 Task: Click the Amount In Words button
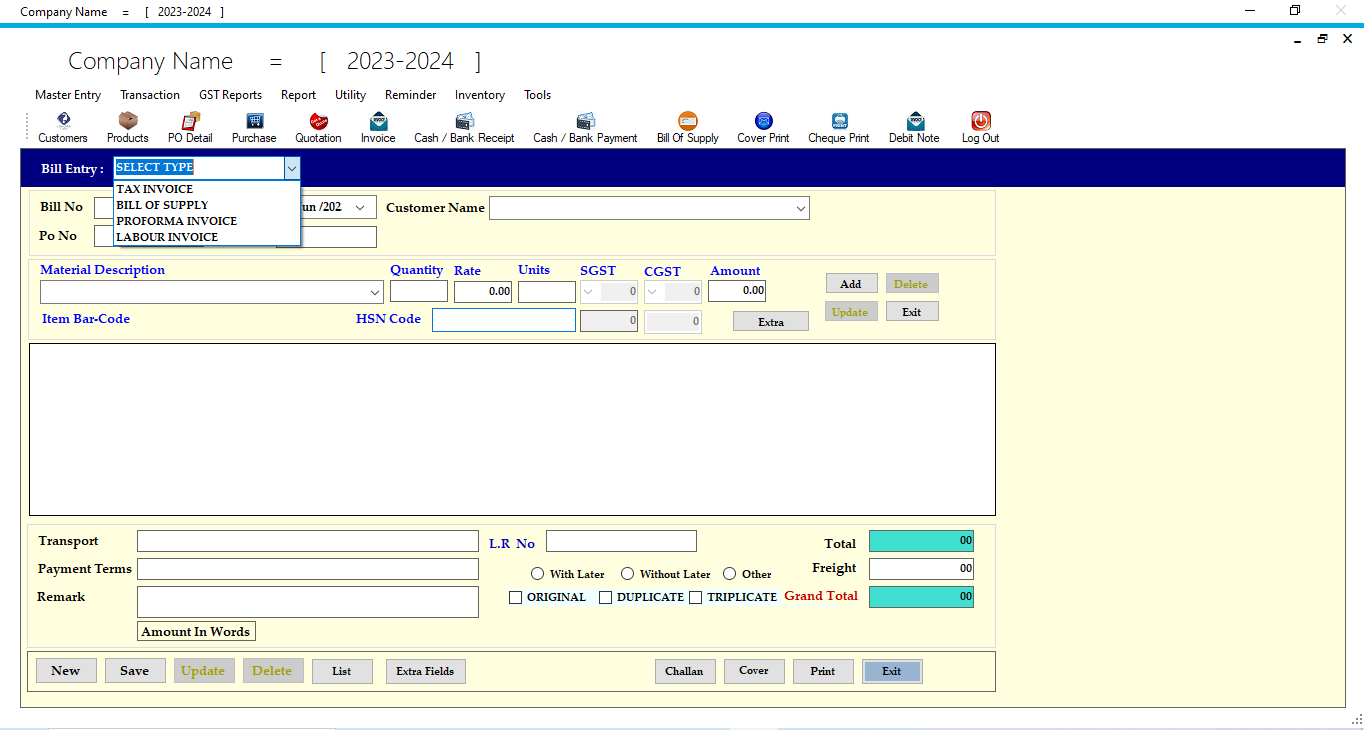tap(195, 631)
